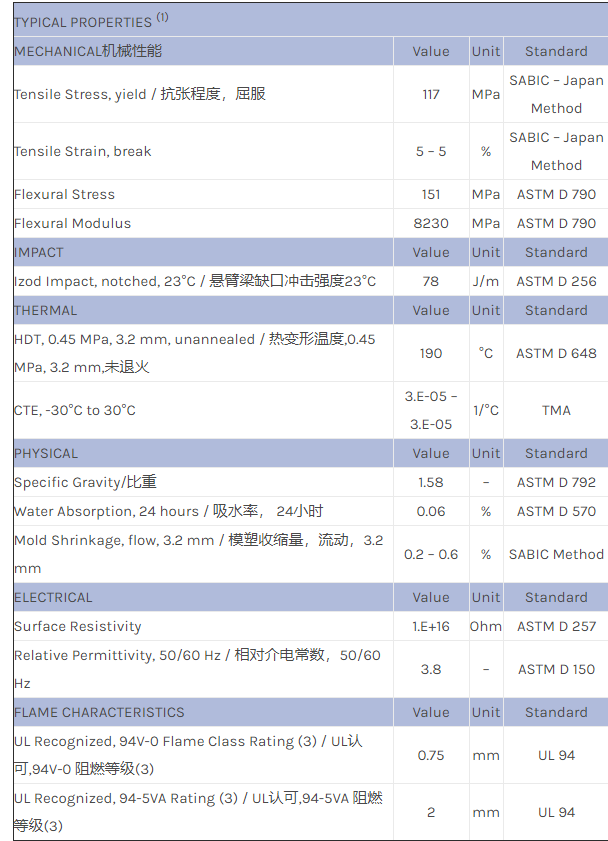Select the Tensile Strain, break row label
The image size is (608, 841).
click(x=83, y=151)
